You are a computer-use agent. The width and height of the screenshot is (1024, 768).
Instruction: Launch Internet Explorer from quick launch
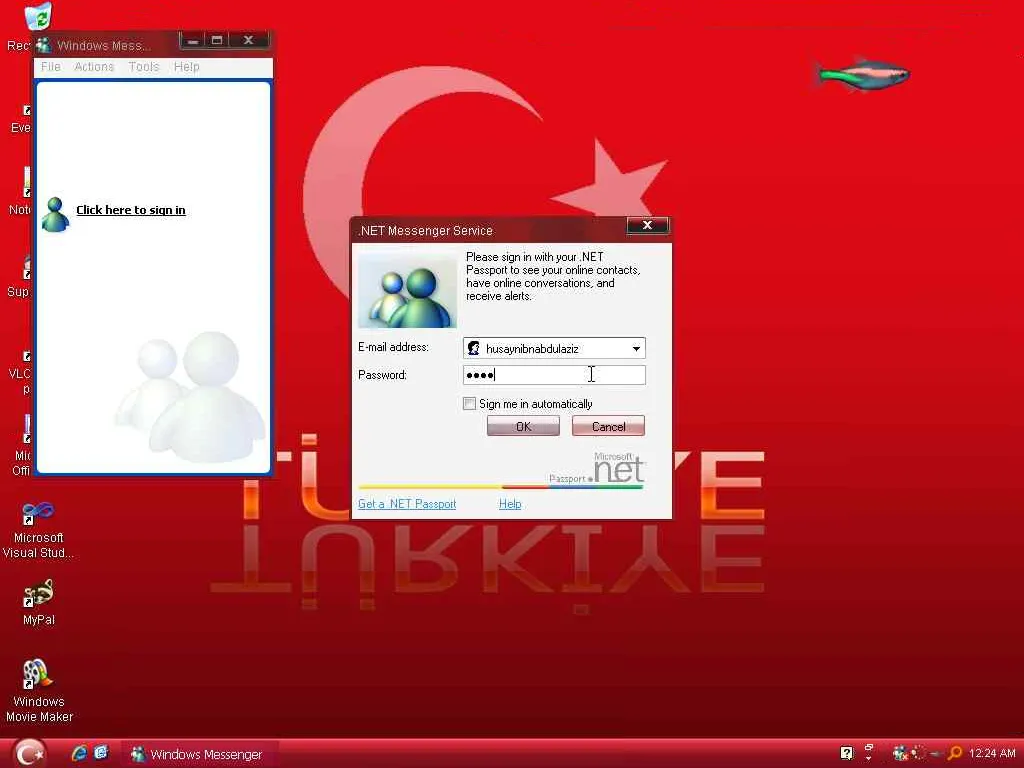80,753
